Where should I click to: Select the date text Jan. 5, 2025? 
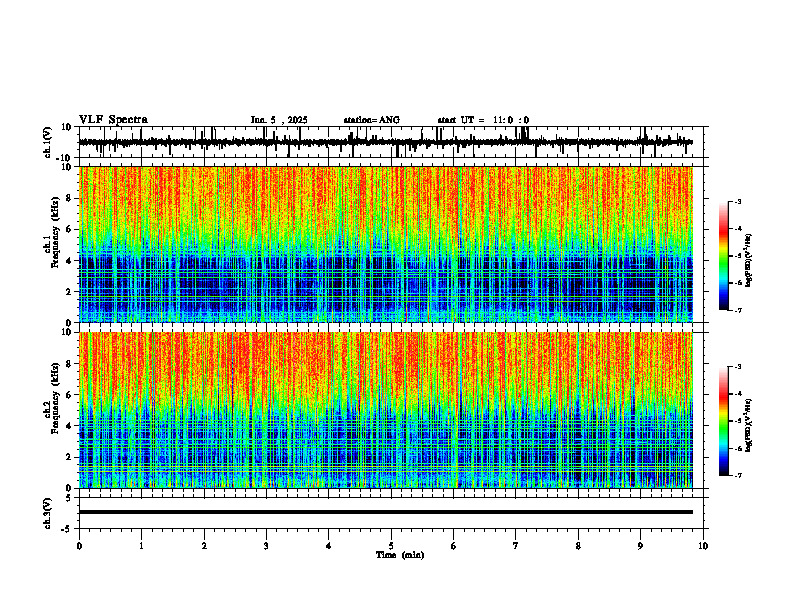[279, 120]
